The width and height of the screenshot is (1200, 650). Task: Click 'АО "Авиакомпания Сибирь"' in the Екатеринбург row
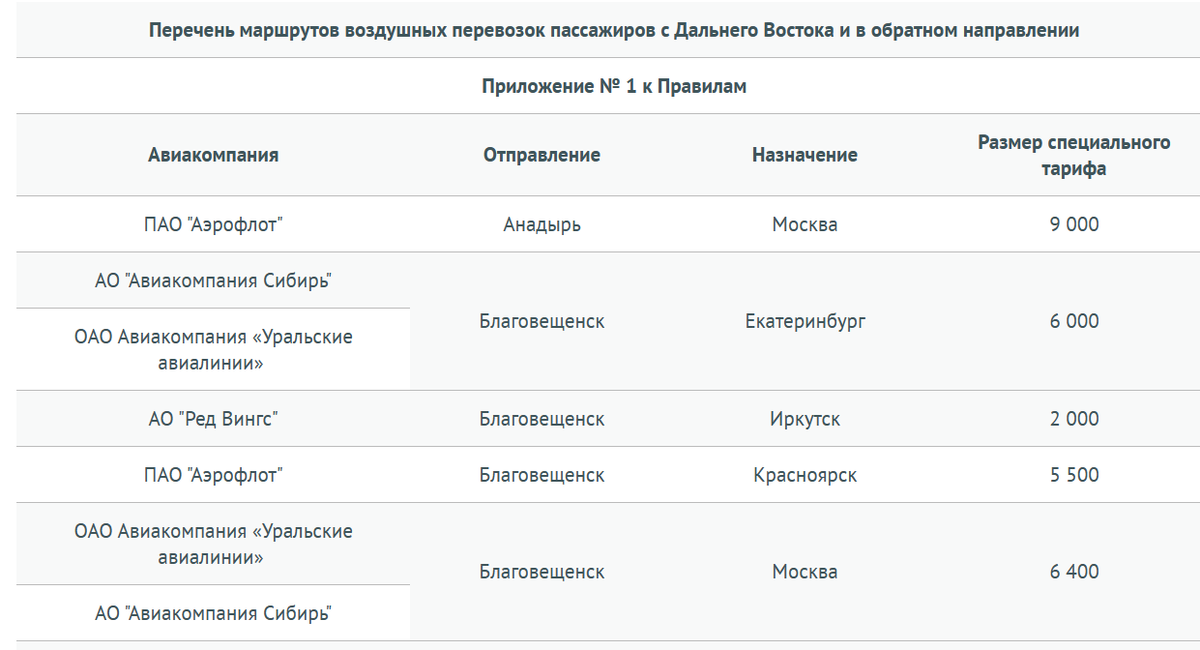tap(213, 281)
